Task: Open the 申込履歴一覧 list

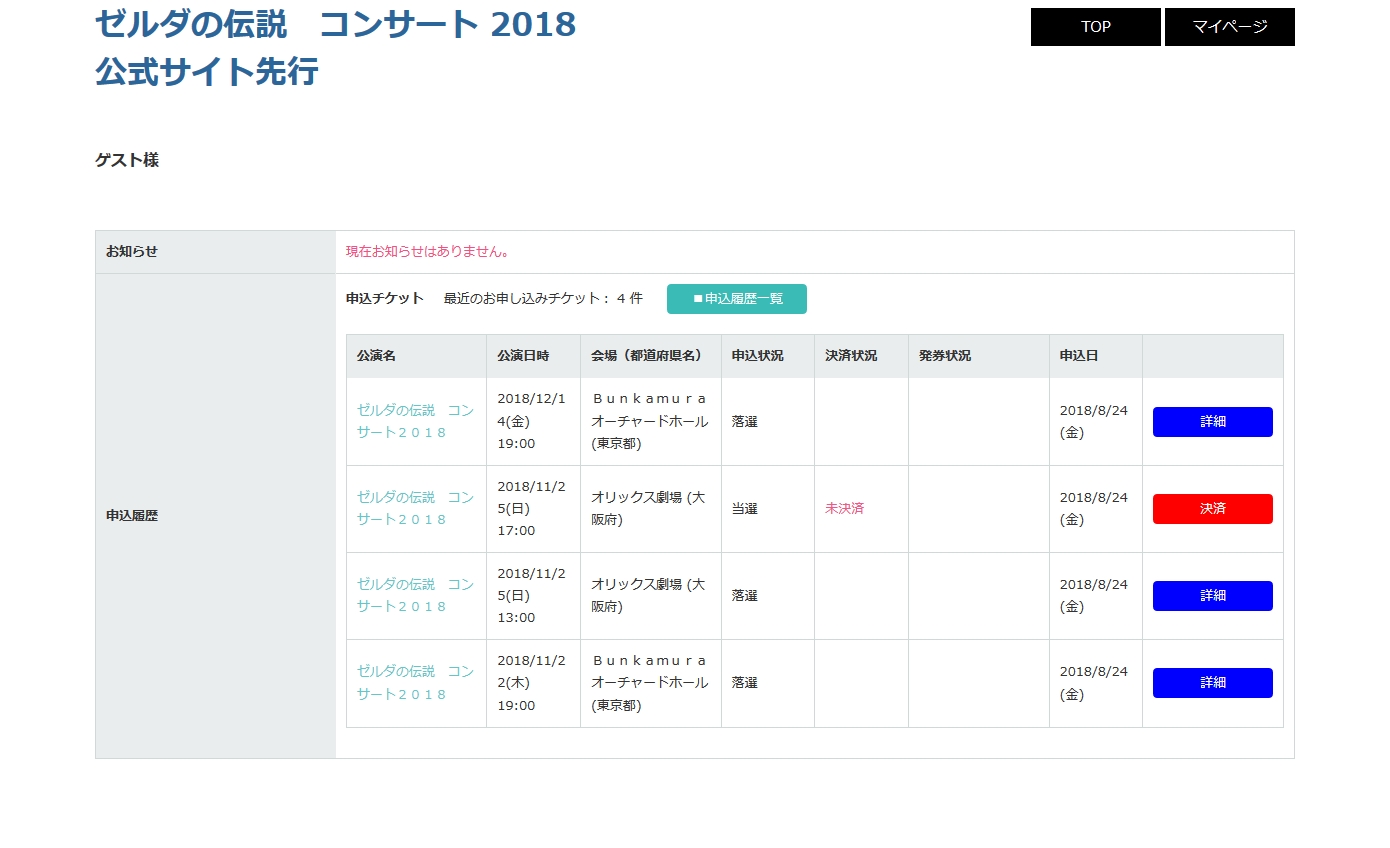Action: click(737, 299)
